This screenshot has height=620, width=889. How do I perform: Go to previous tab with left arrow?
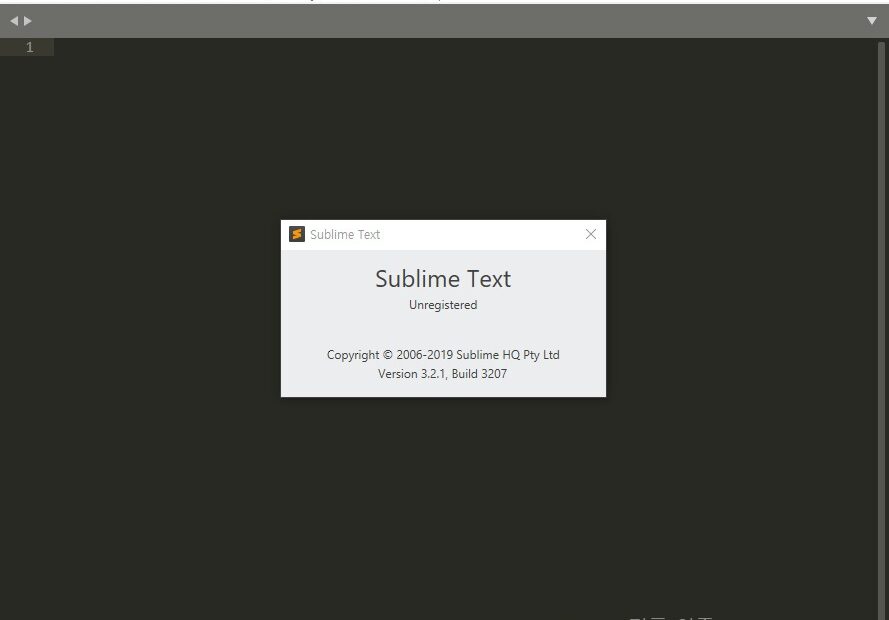14,21
